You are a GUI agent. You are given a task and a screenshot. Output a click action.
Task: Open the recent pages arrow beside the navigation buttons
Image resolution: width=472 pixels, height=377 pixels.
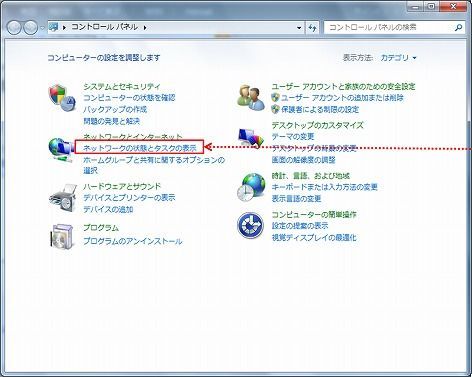tap(42, 28)
